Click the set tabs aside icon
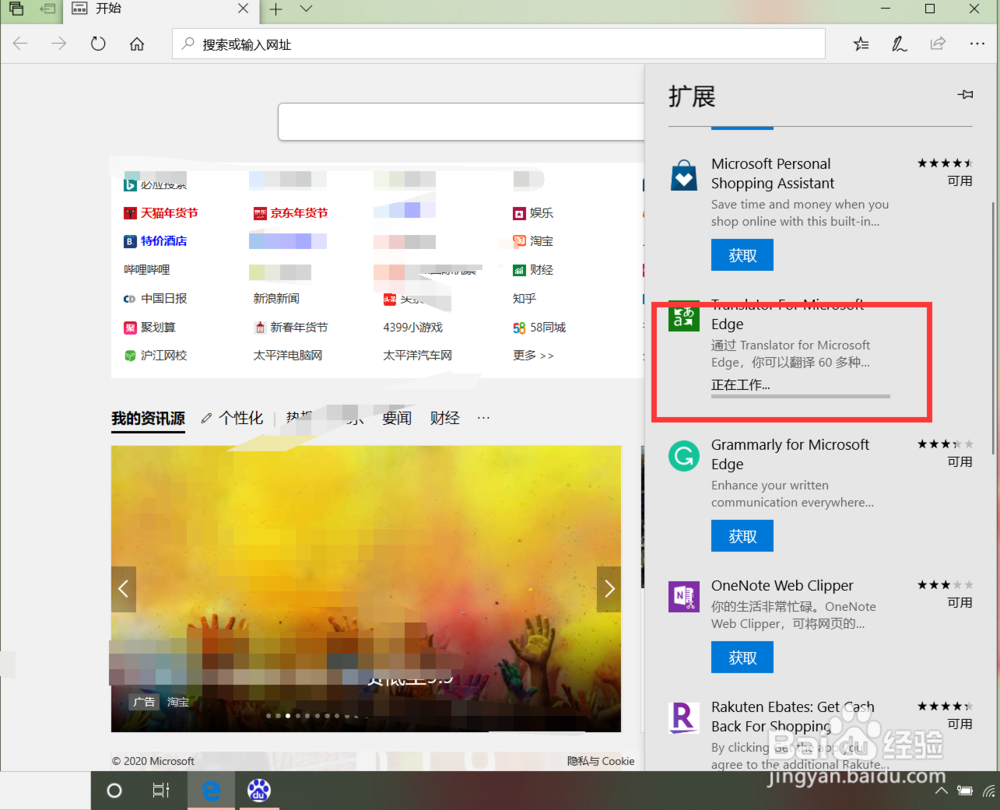 47,9
